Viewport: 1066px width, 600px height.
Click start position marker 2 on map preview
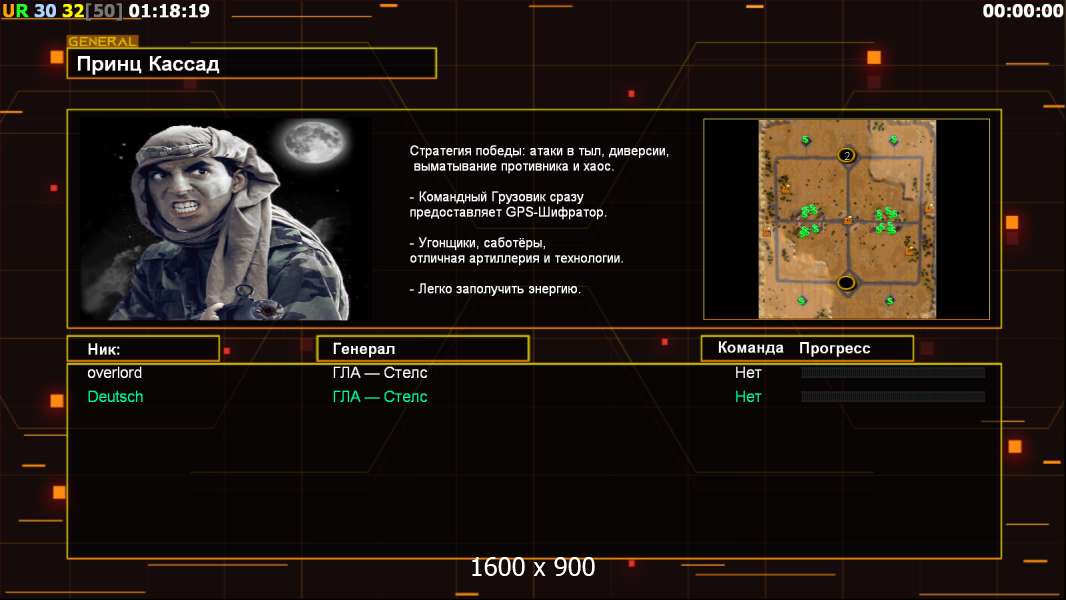tap(846, 156)
